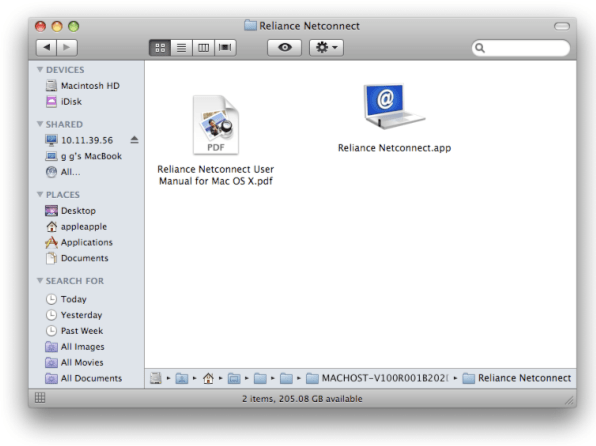Click the hard disk icon in the path bar
The image size is (596, 446).
point(156,378)
